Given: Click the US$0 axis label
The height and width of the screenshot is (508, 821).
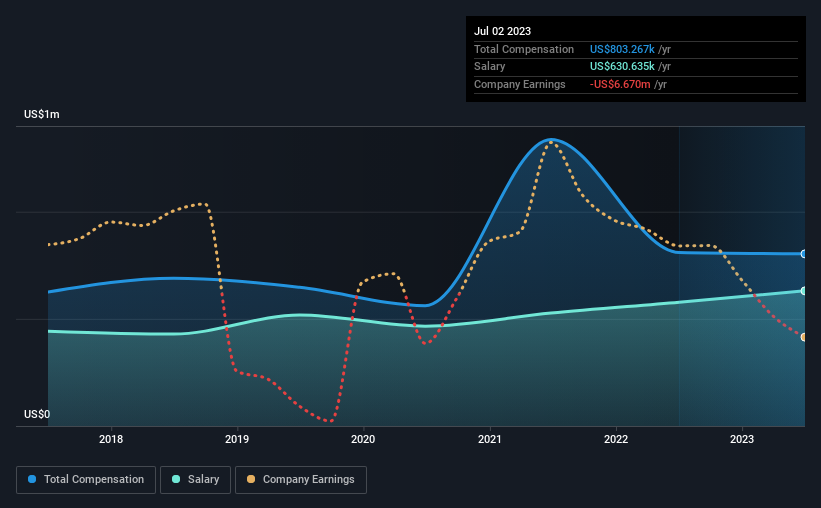Looking at the screenshot, I should coord(37,414).
